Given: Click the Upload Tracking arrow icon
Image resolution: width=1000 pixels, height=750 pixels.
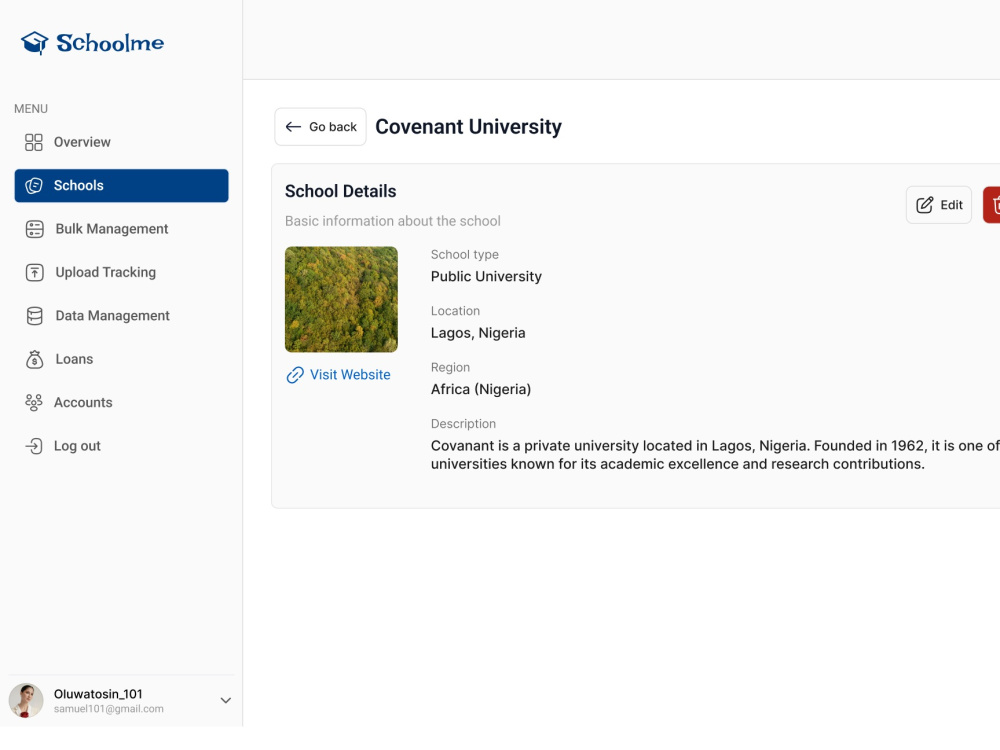Looking at the screenshot, I should [x=34, y=272].
